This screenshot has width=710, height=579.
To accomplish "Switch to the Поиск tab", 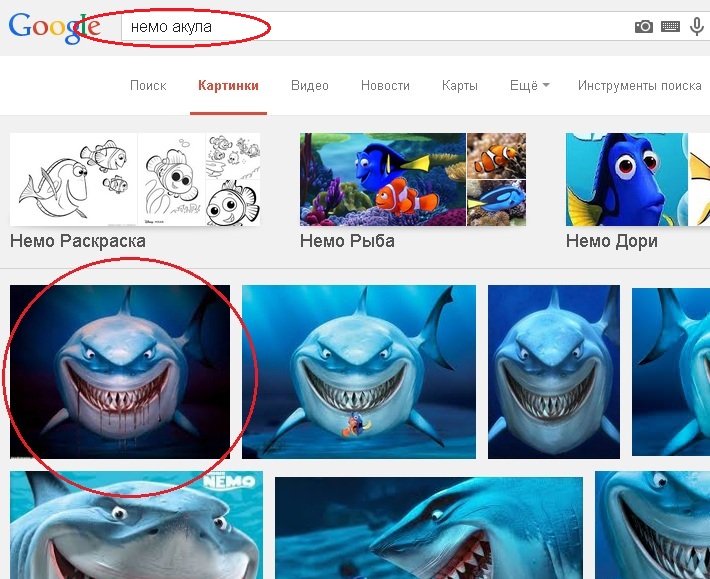I will tap(148, 86).
